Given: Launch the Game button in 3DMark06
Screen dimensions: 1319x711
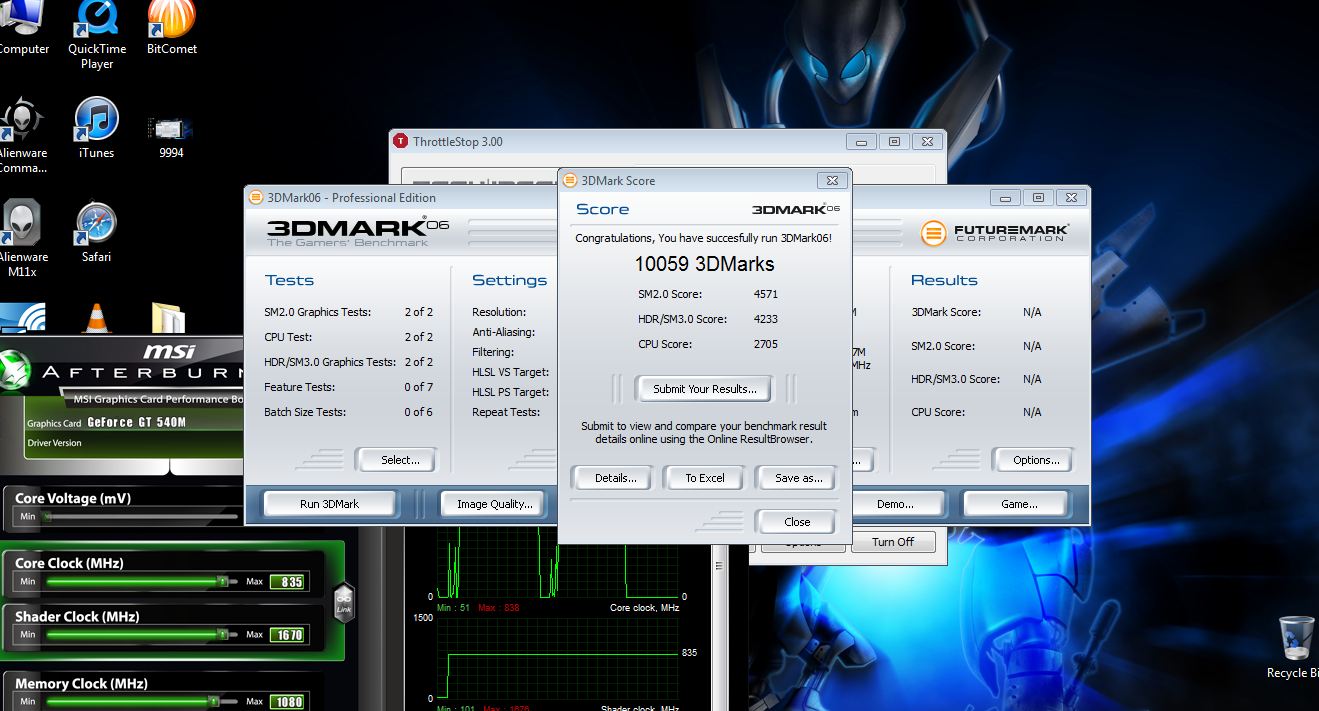Looking at the screenshot, I should (1019, 504).
